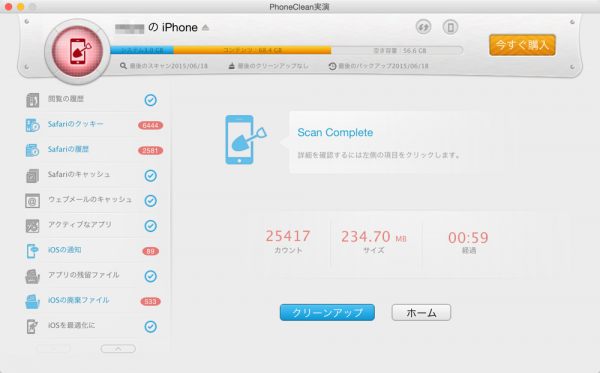Screen dimensions: 600x373
Task: Click the 234.70 MB サイズ value
Action: pos(374,236)
